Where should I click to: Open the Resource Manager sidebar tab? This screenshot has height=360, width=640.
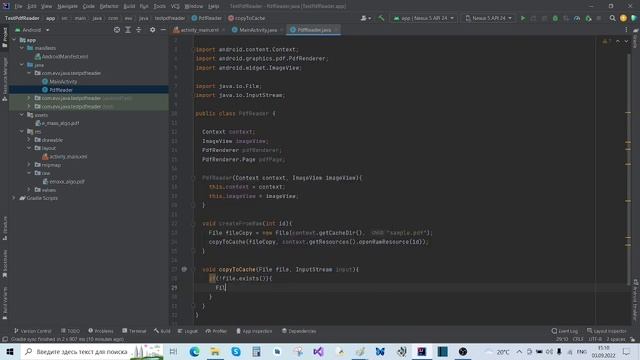4,79
